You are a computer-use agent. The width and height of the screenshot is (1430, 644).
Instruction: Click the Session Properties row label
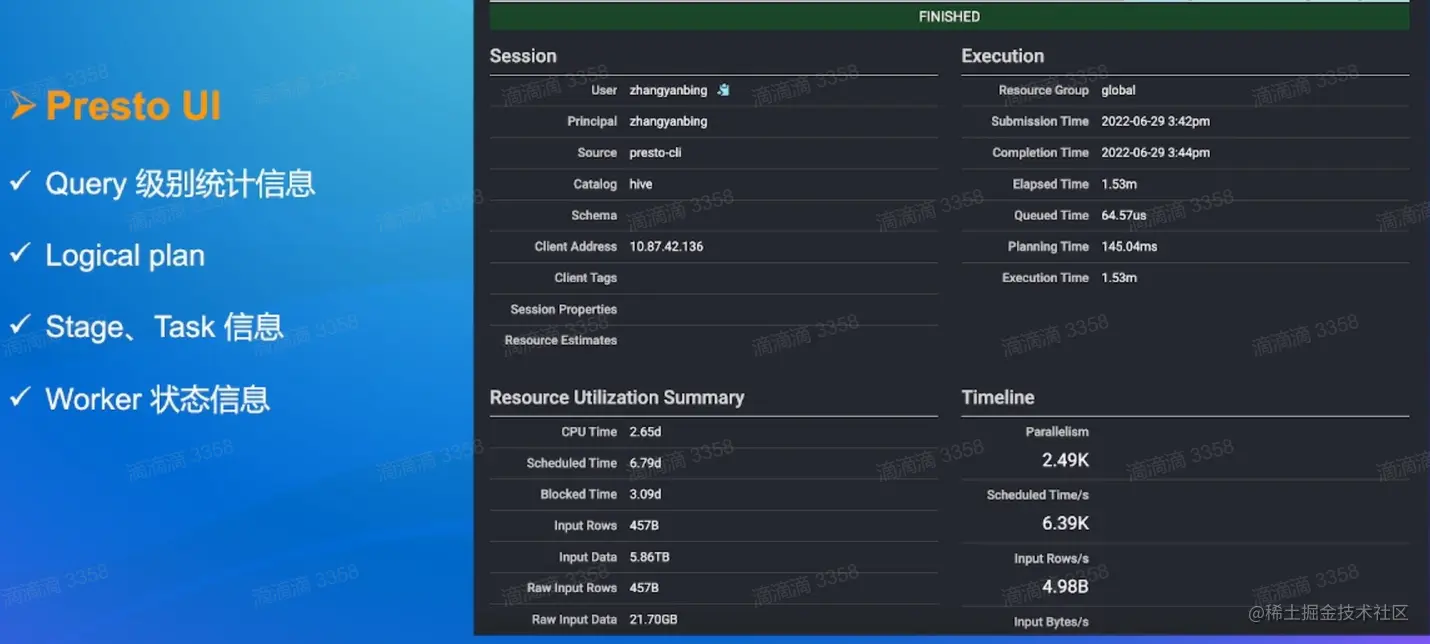click(x=564, y=309)
